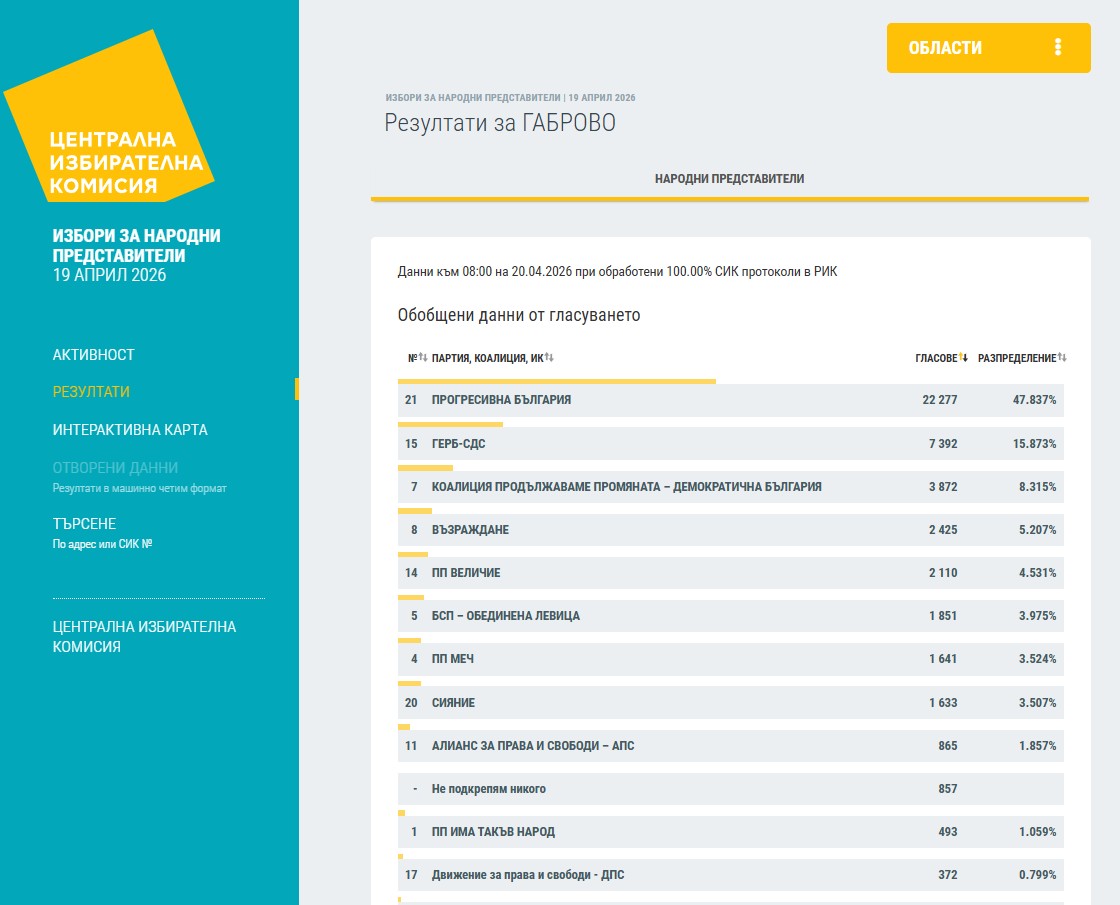Open the ОБЛАСТИ three-dots menu icon

1057,48
